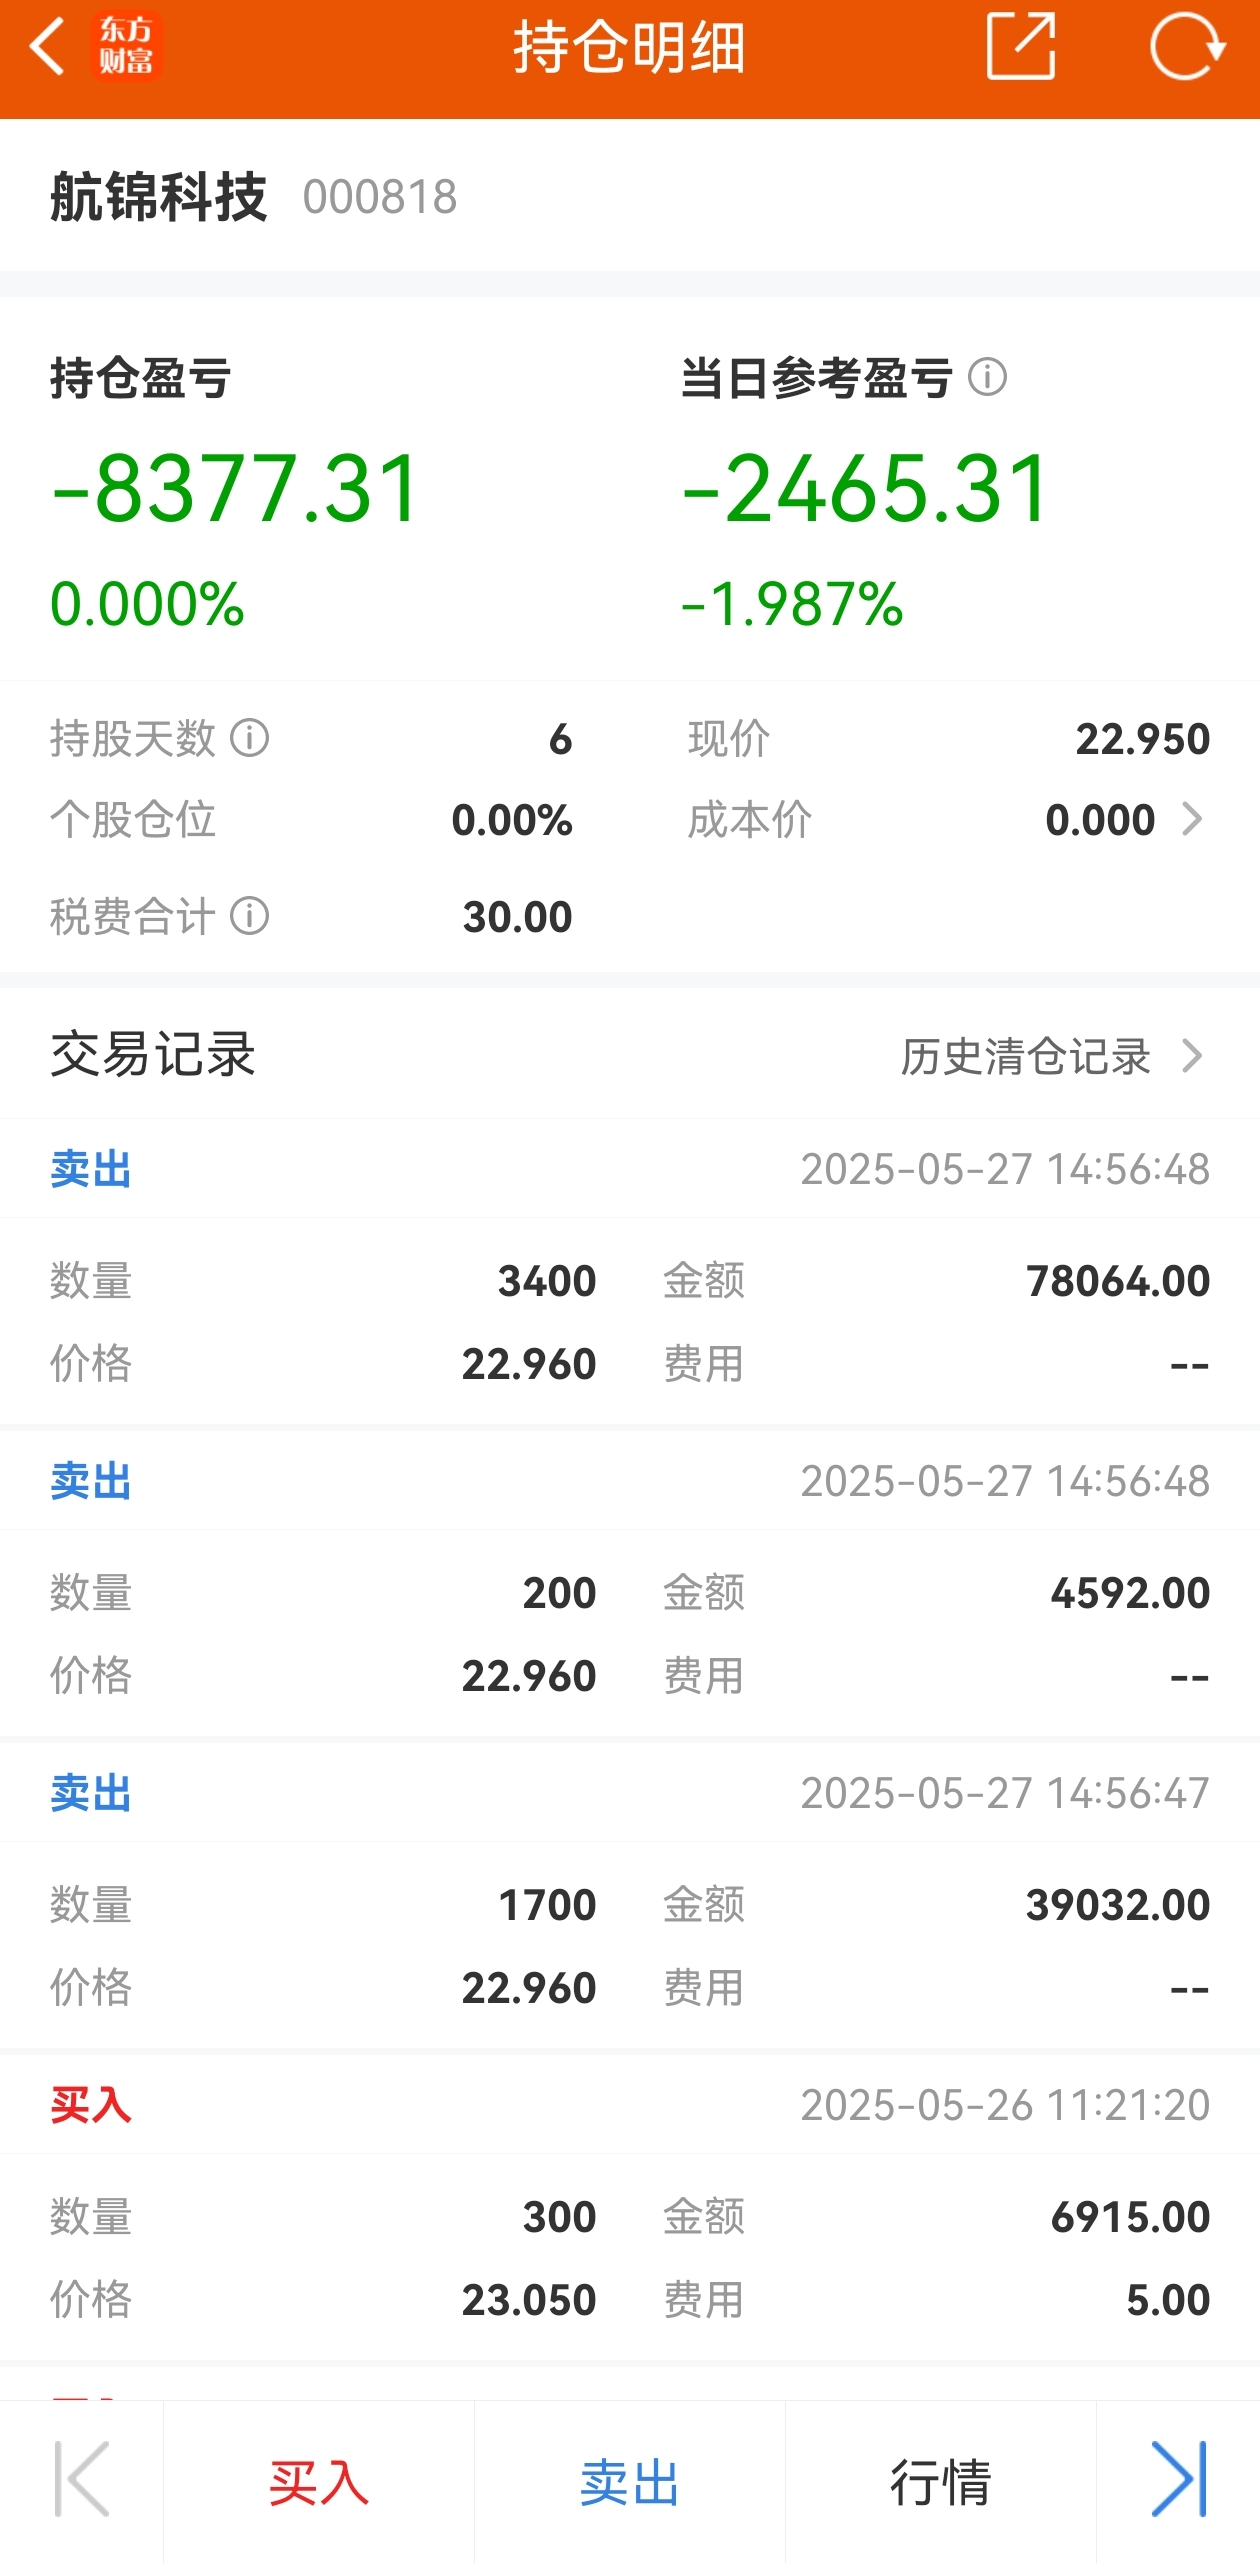The width and height of the screenshot is (1260, 2563).
Task: Refresh the position details page
Action: pos(1187,46)
